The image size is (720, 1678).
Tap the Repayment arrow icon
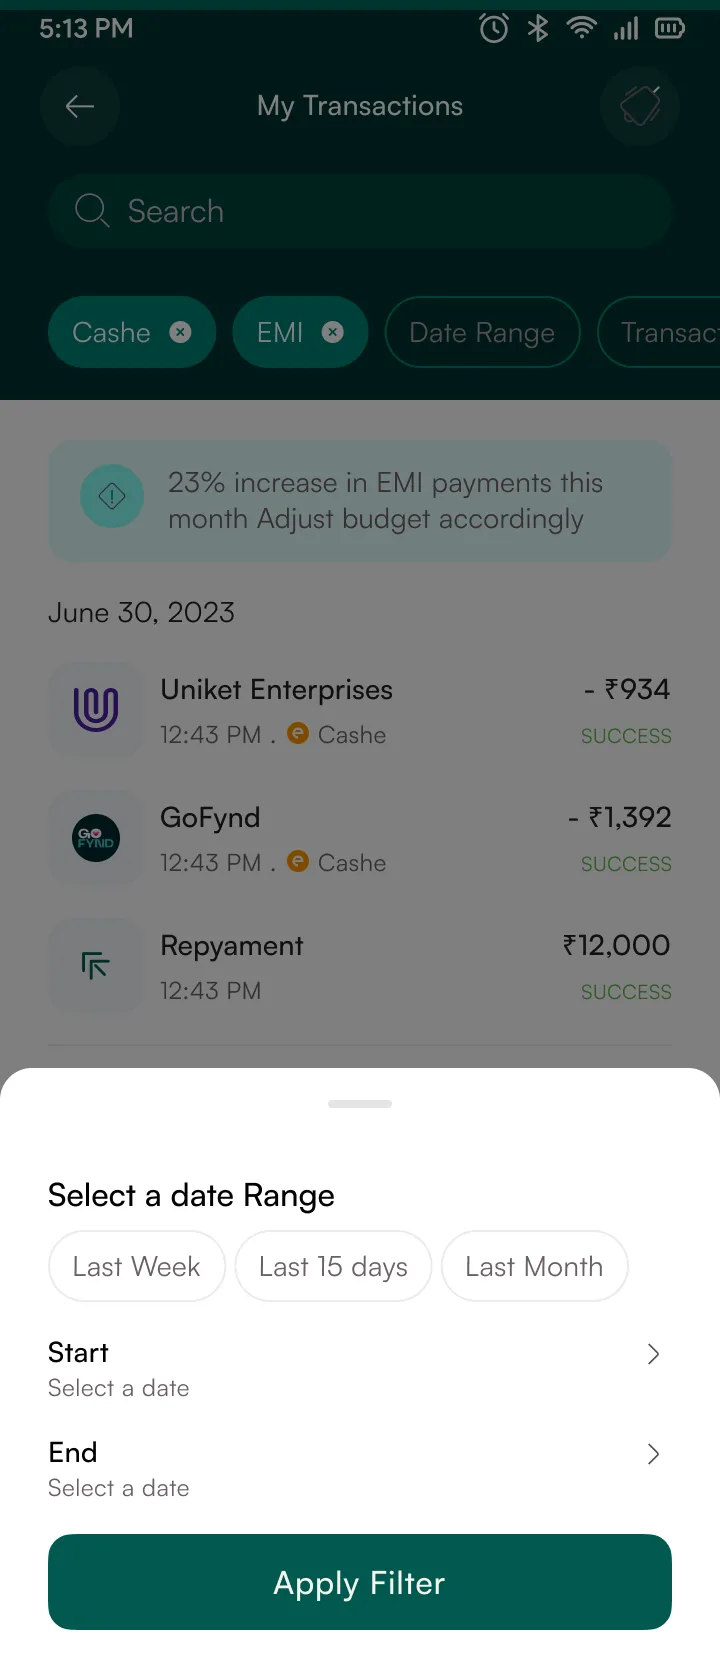pos(96,966)
